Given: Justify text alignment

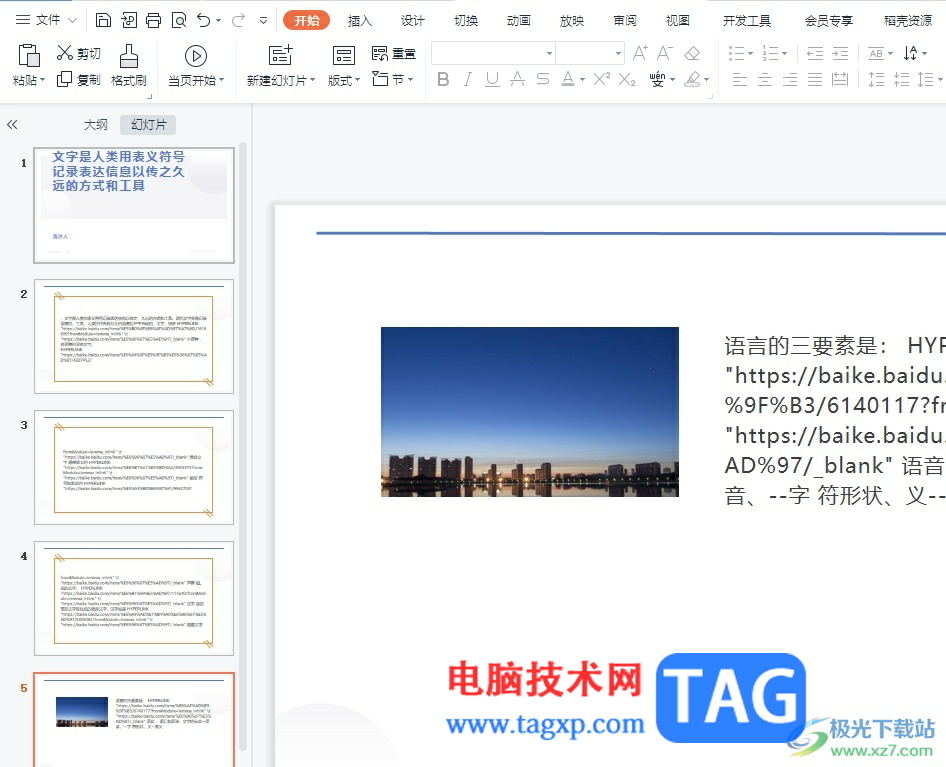Looking at the screenshot, I should [815, 79].
